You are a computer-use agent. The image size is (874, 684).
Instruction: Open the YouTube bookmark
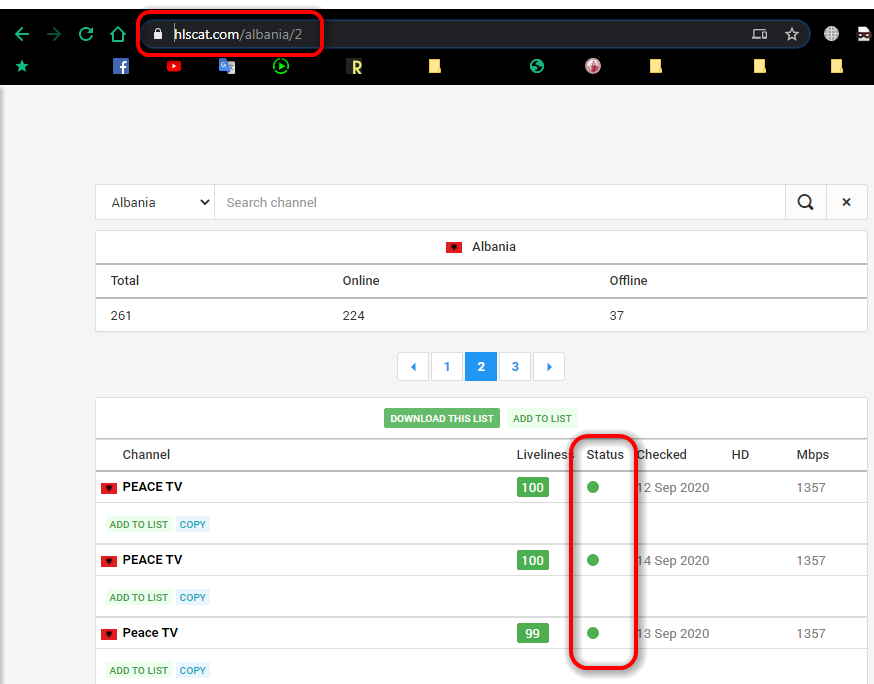coord(174,66)
